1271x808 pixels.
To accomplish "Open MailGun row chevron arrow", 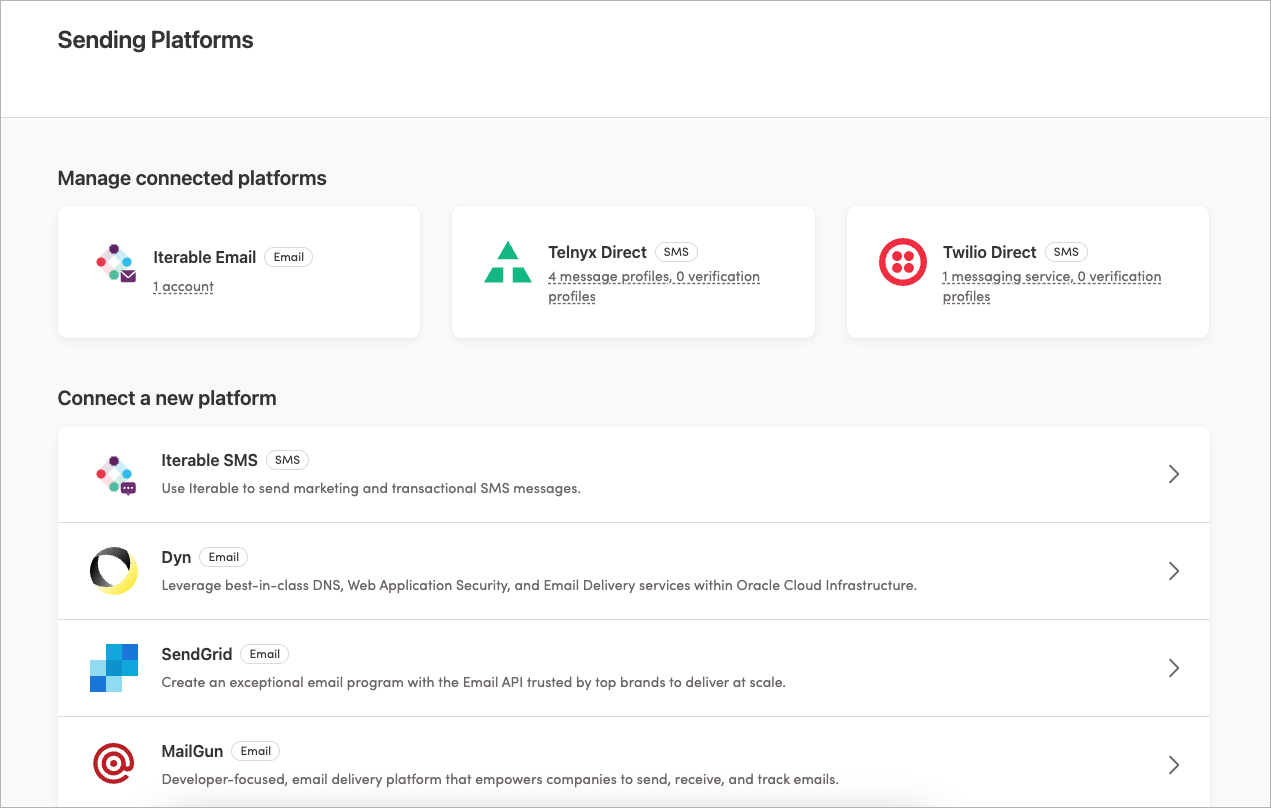I will click(x=1174, y=765).
